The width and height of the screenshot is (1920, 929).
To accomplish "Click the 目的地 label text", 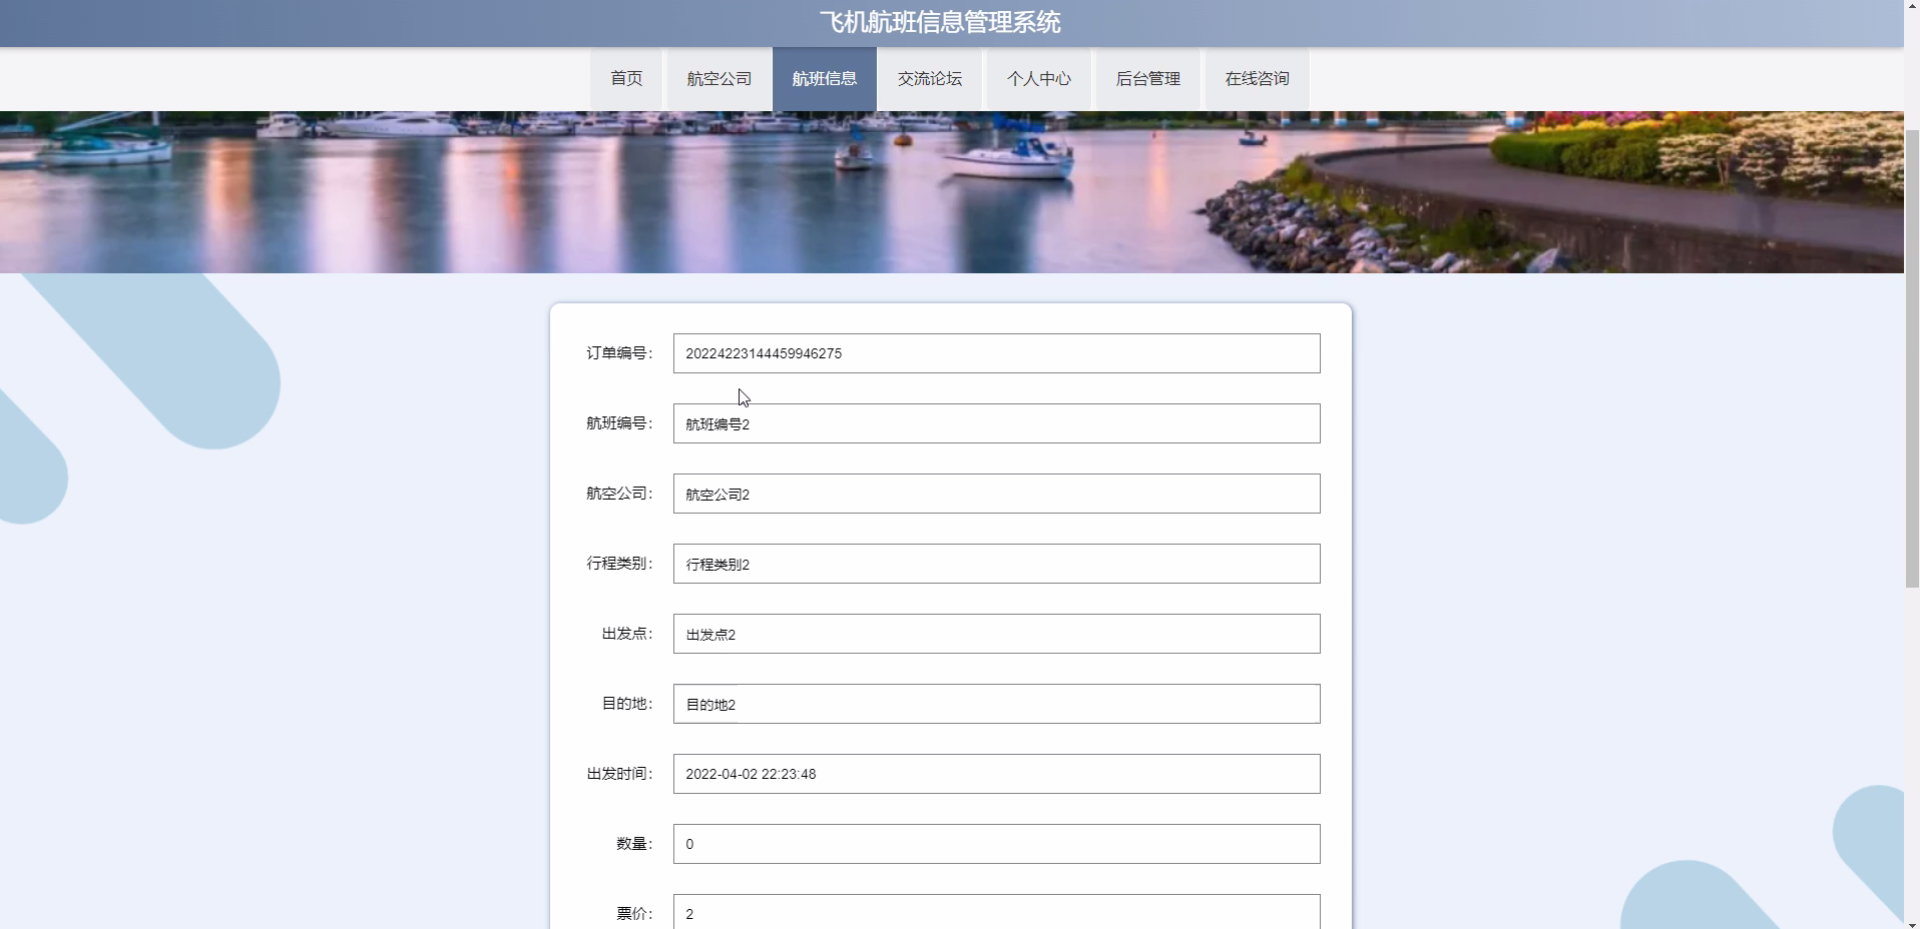I will pos(627,703).
